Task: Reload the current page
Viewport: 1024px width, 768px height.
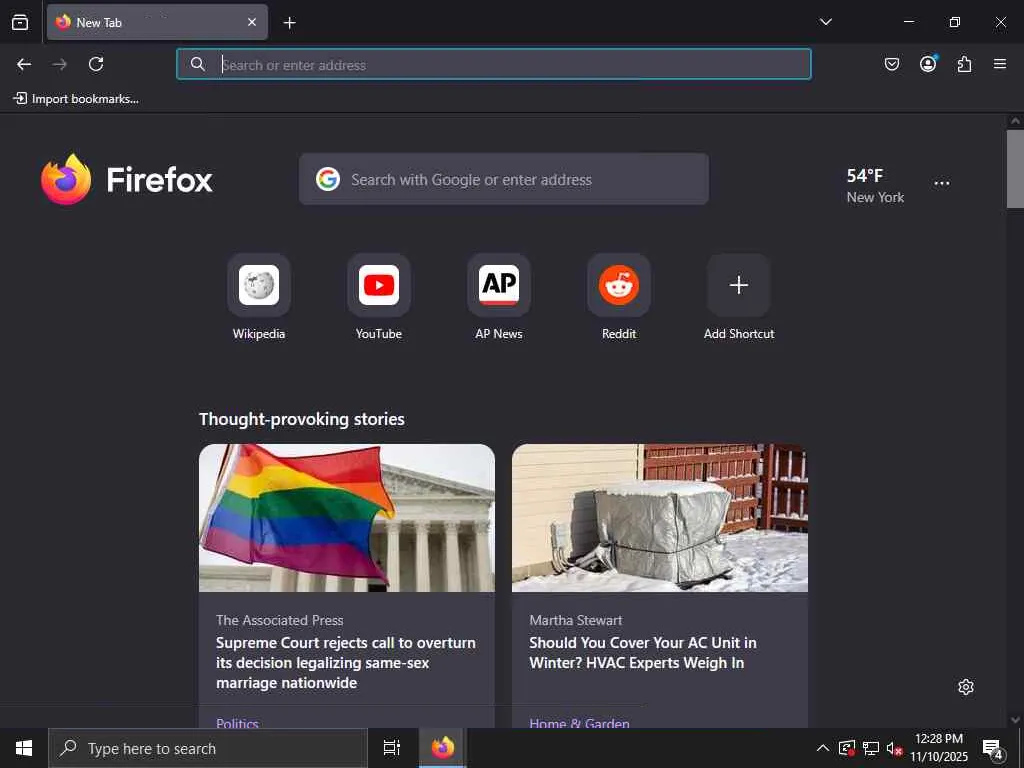Action: (96, 64)
